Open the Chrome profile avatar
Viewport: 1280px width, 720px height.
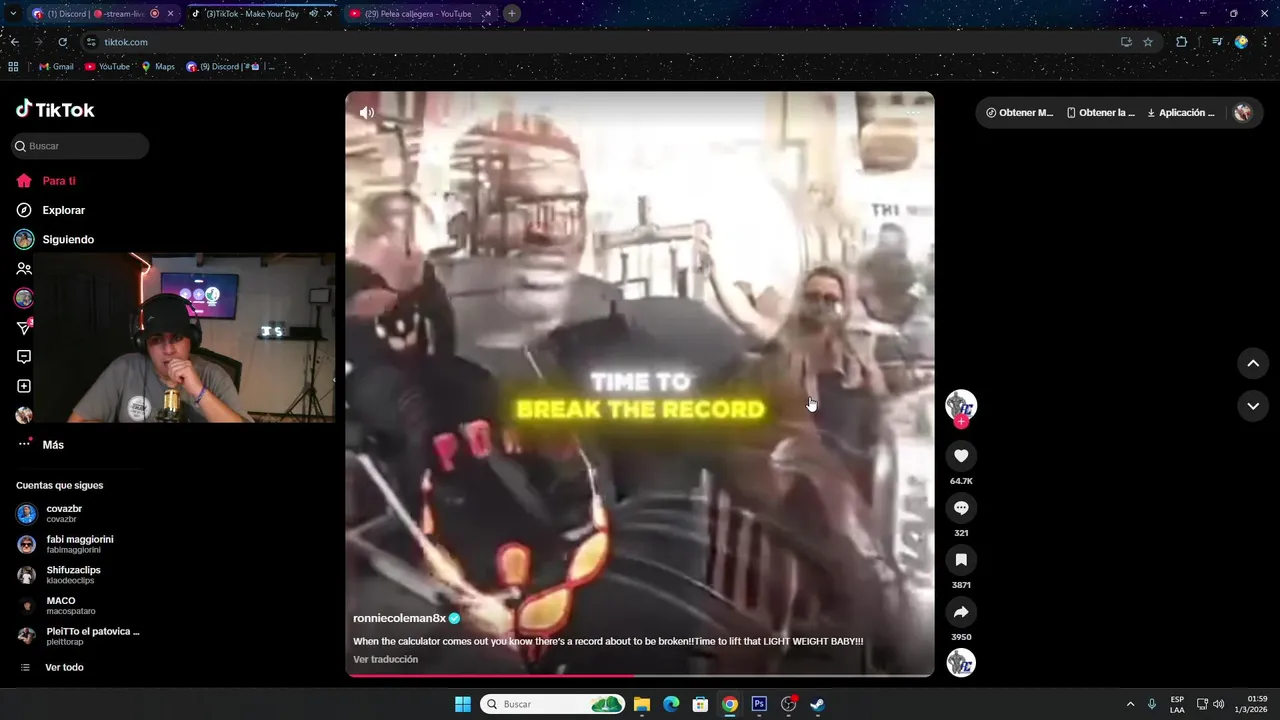coord(1242,42)
